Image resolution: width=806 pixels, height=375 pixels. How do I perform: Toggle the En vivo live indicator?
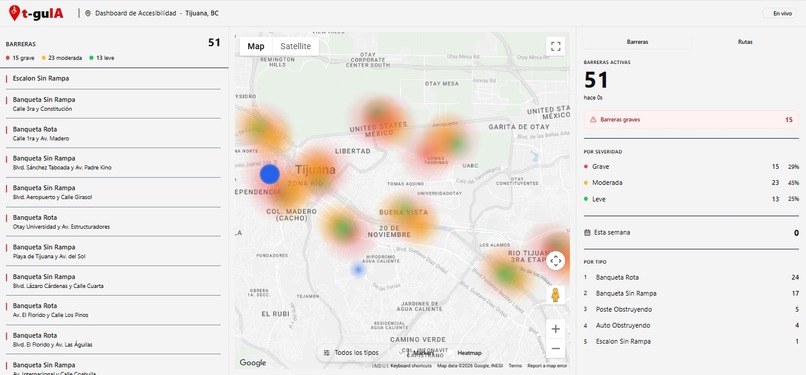click(x=779, y=13)
